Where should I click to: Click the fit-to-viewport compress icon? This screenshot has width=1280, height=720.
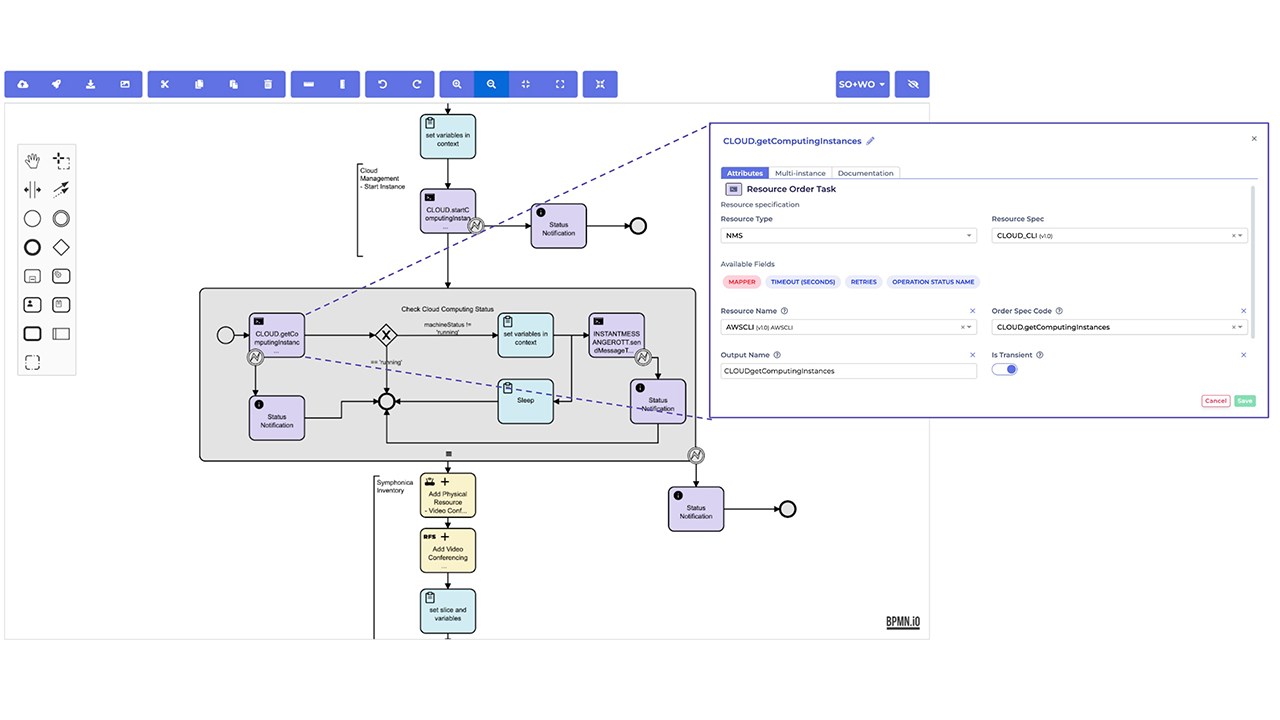pyautogui.click(x=526, y=84)
